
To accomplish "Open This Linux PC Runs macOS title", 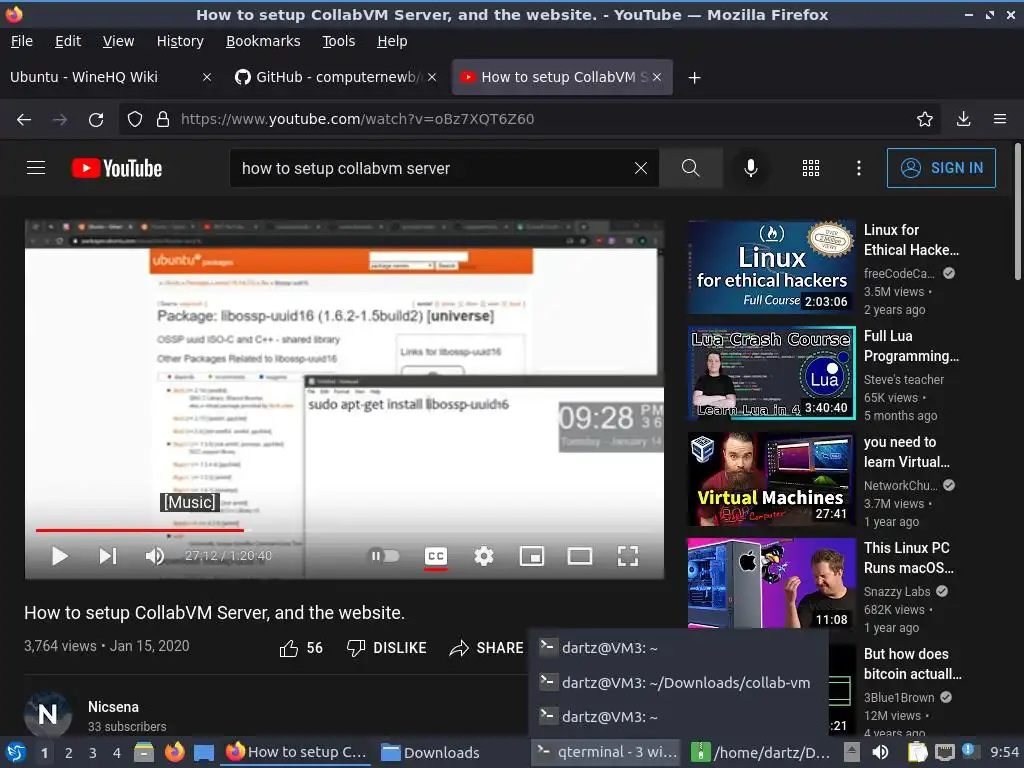I will point(909,558).
